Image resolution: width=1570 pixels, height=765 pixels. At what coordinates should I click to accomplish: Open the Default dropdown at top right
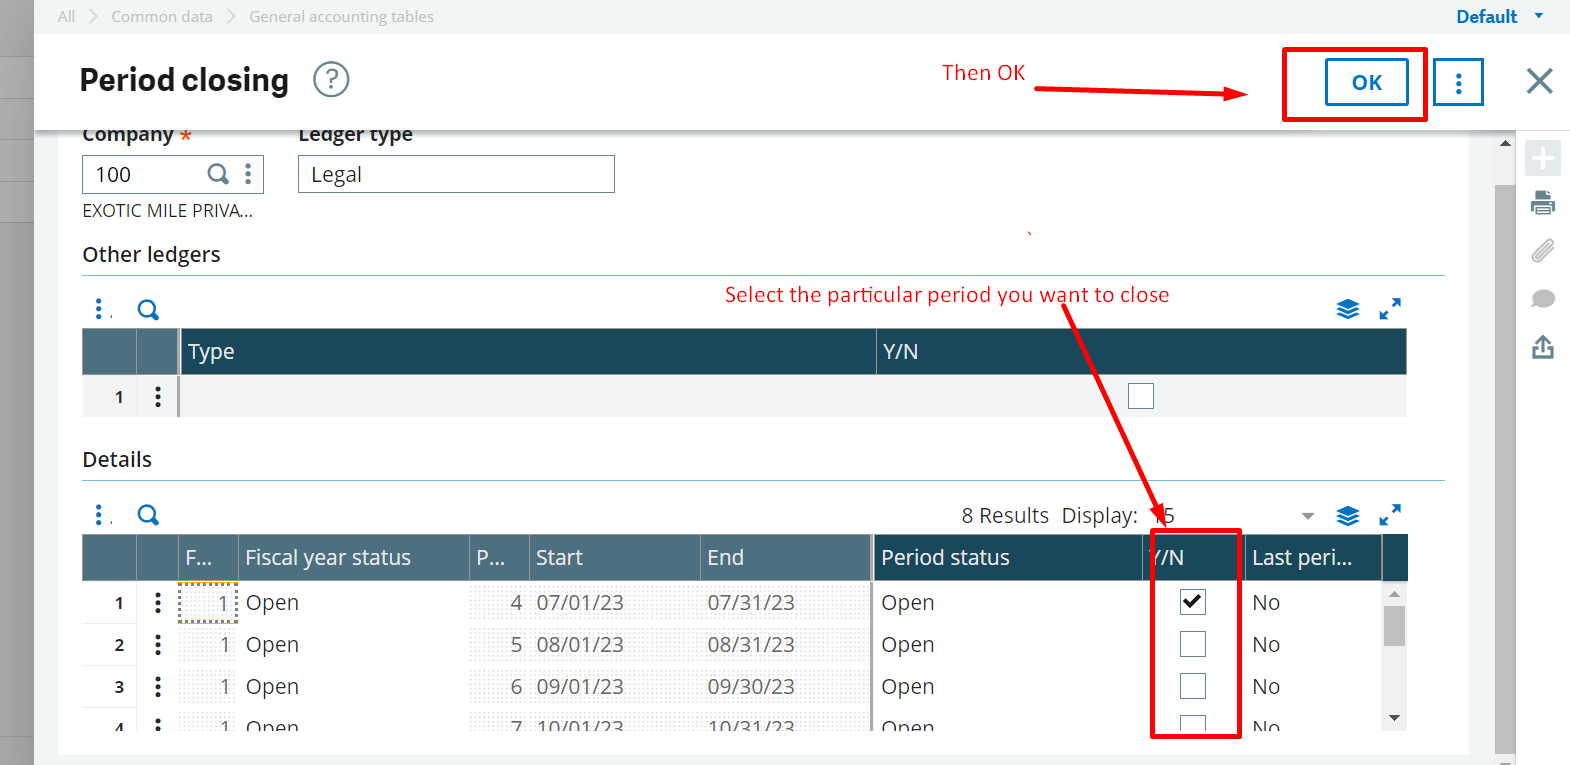[1499, 16]
